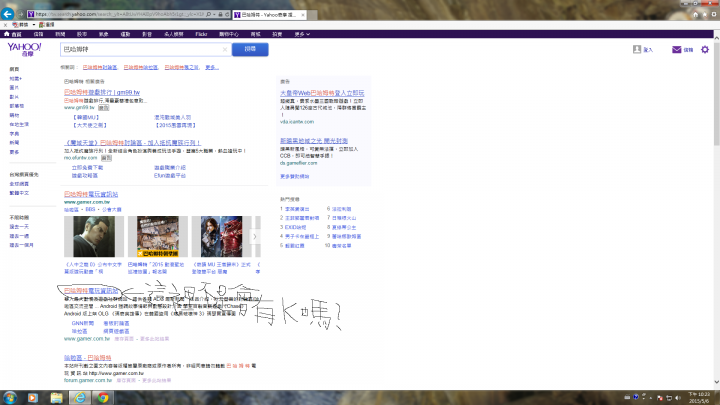Open the third carousel thumbnail with red armor

tap(221, 236)
